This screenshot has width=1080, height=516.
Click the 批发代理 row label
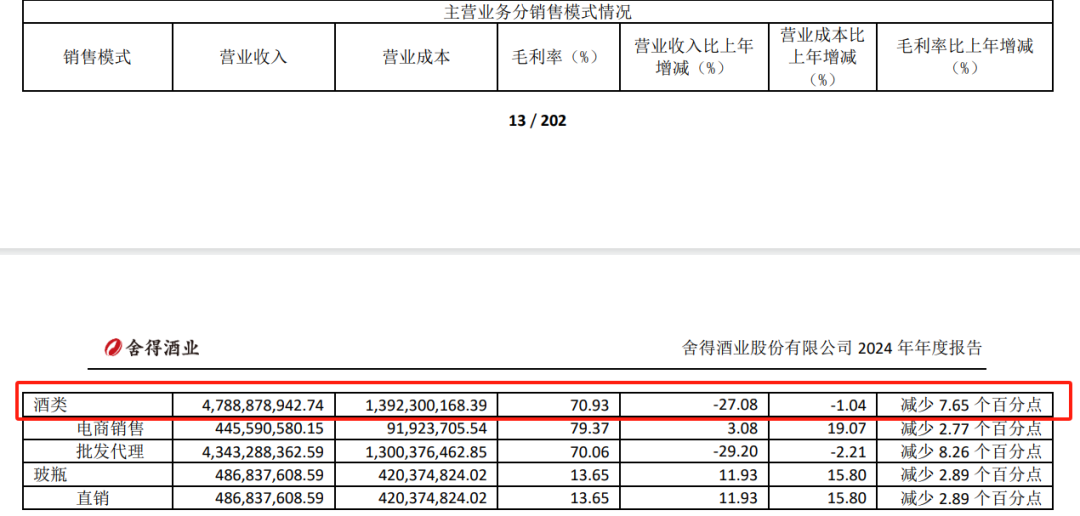(110, 452)
